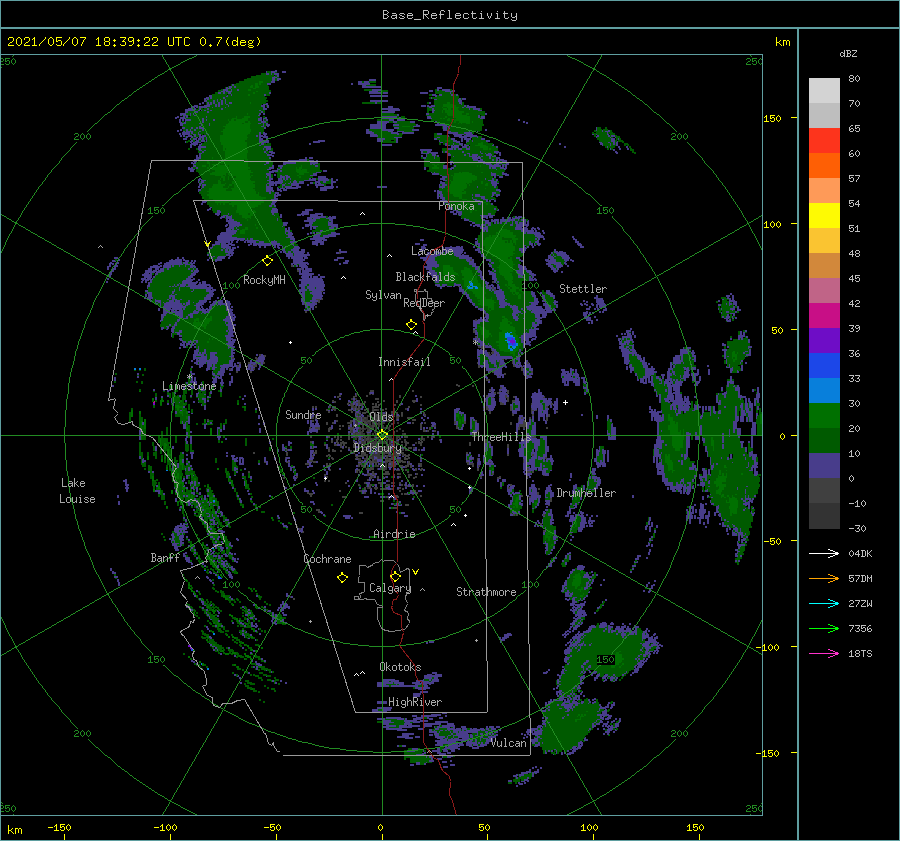Click the magenta 18TS arrow in legend
900x841 pixels.
point(824,654)
